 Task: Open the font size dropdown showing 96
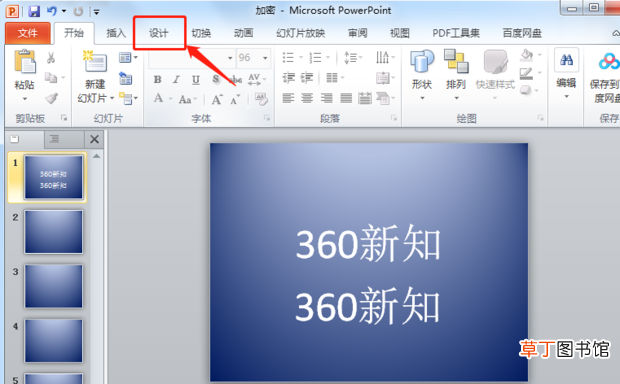(x=265, y=58)
